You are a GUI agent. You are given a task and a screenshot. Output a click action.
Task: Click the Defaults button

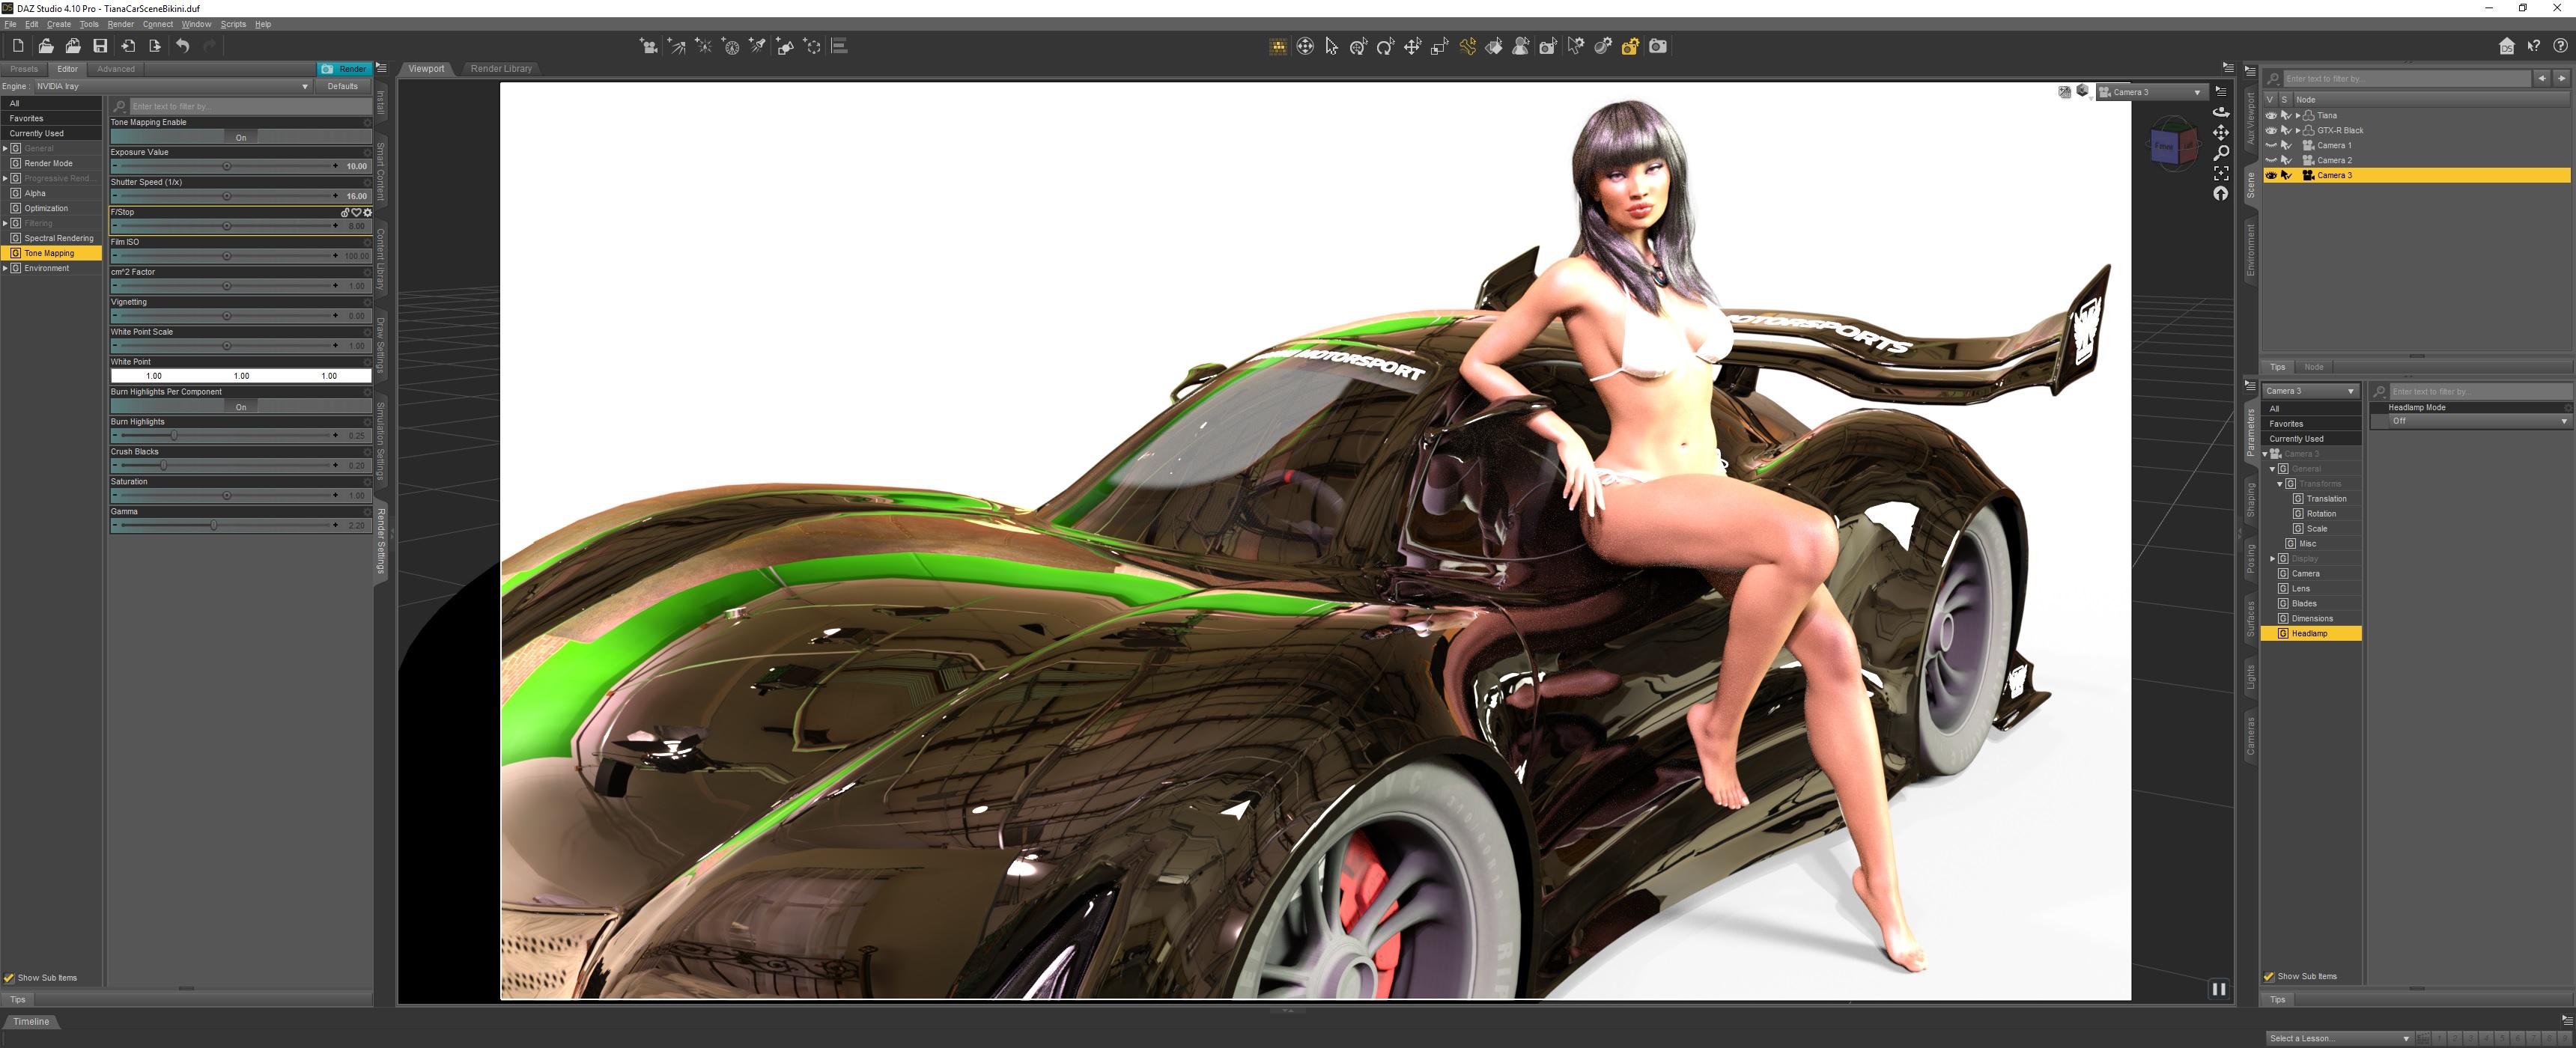click(342, 86)
